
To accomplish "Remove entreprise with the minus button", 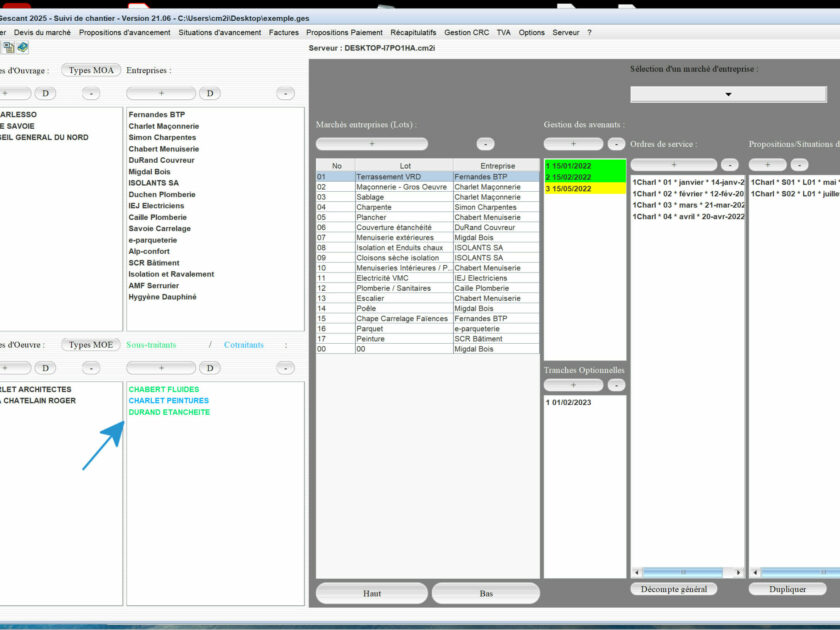I will tap(286, 93).
